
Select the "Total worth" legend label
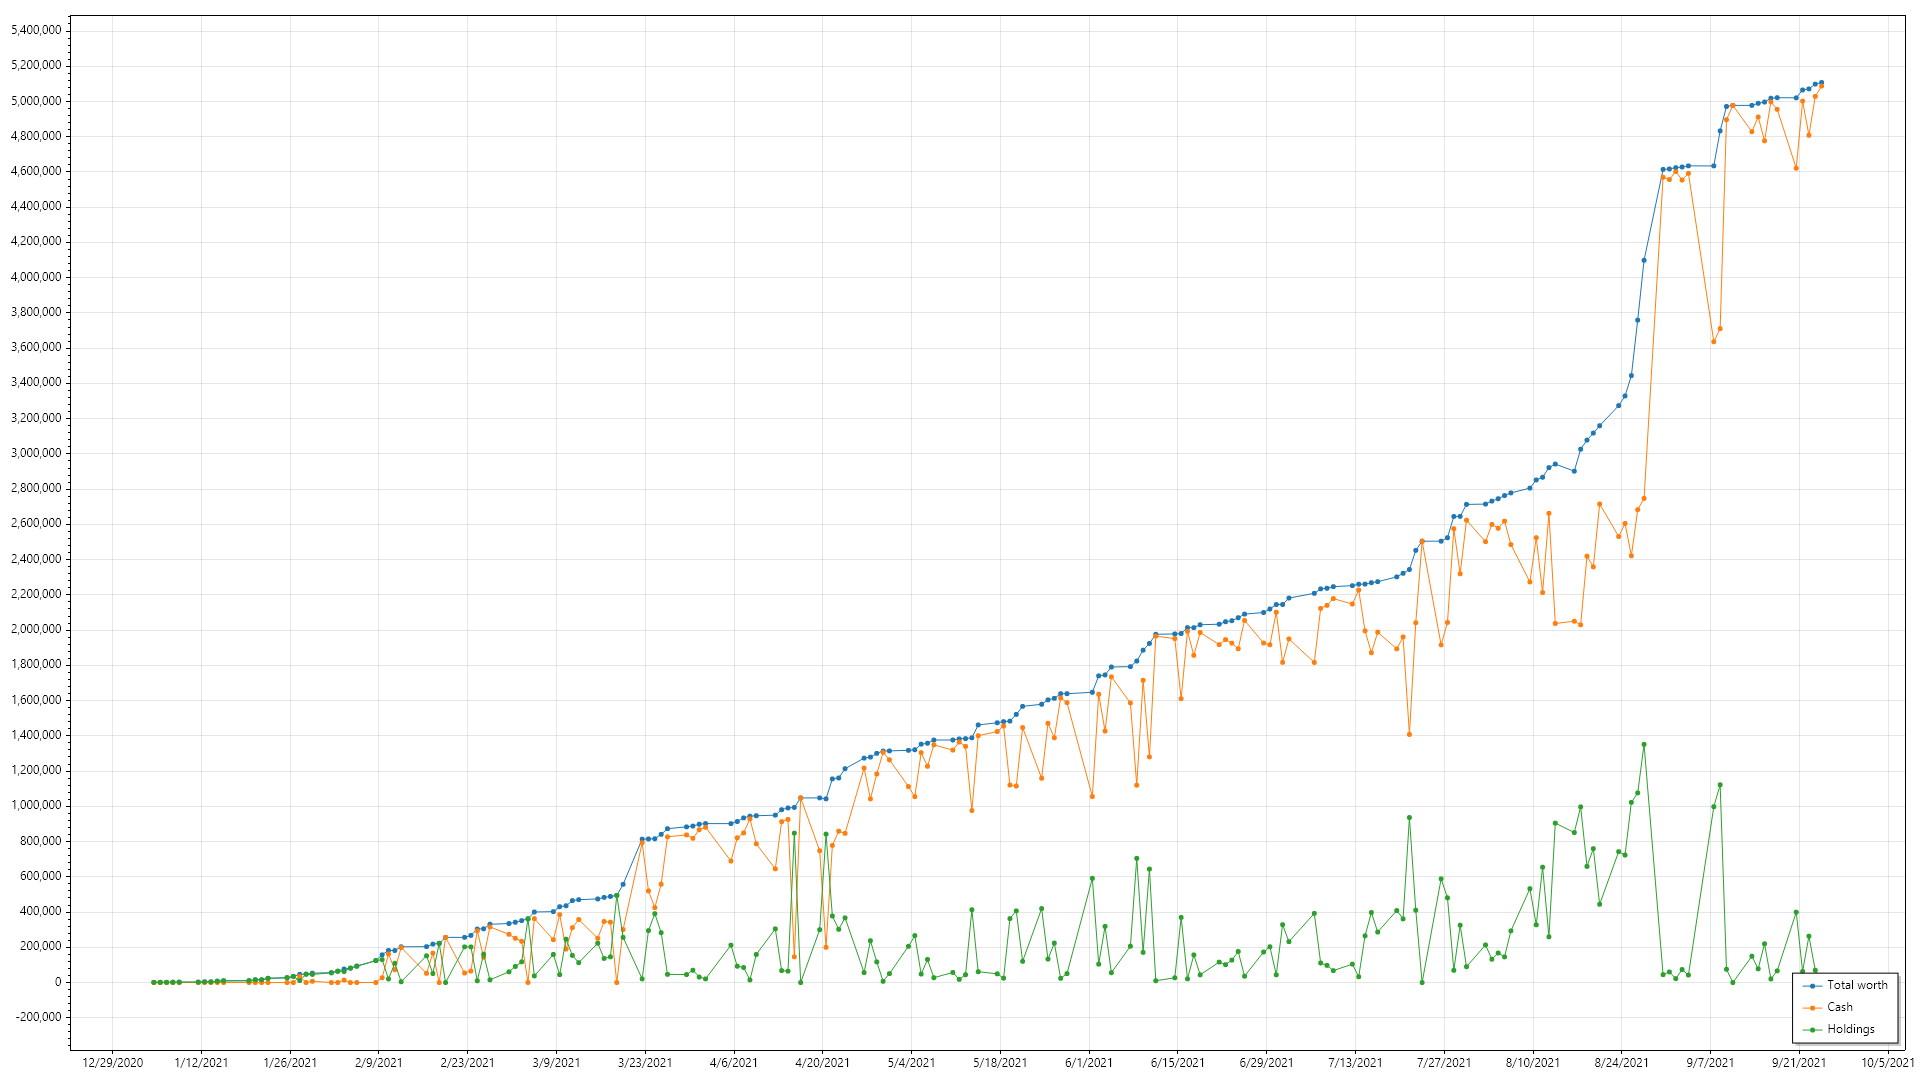(1857, 985)
